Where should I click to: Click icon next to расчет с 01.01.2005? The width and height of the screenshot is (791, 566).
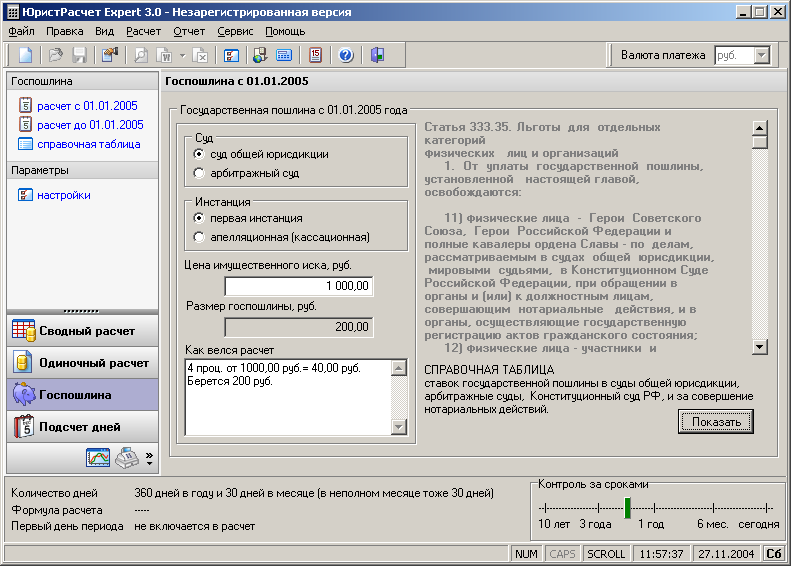click(25, 105)
